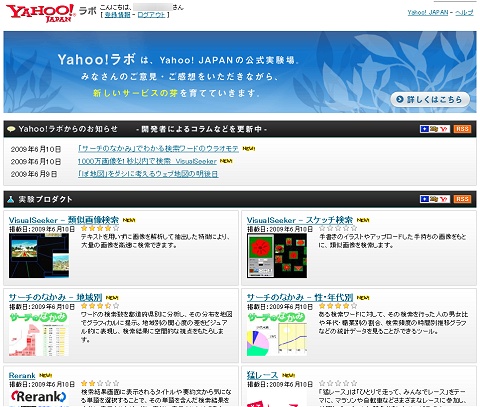480x407 pixels.
Task: Open サーチのなかみ – 性・年代別 title link
Action: tap(300, 297)
